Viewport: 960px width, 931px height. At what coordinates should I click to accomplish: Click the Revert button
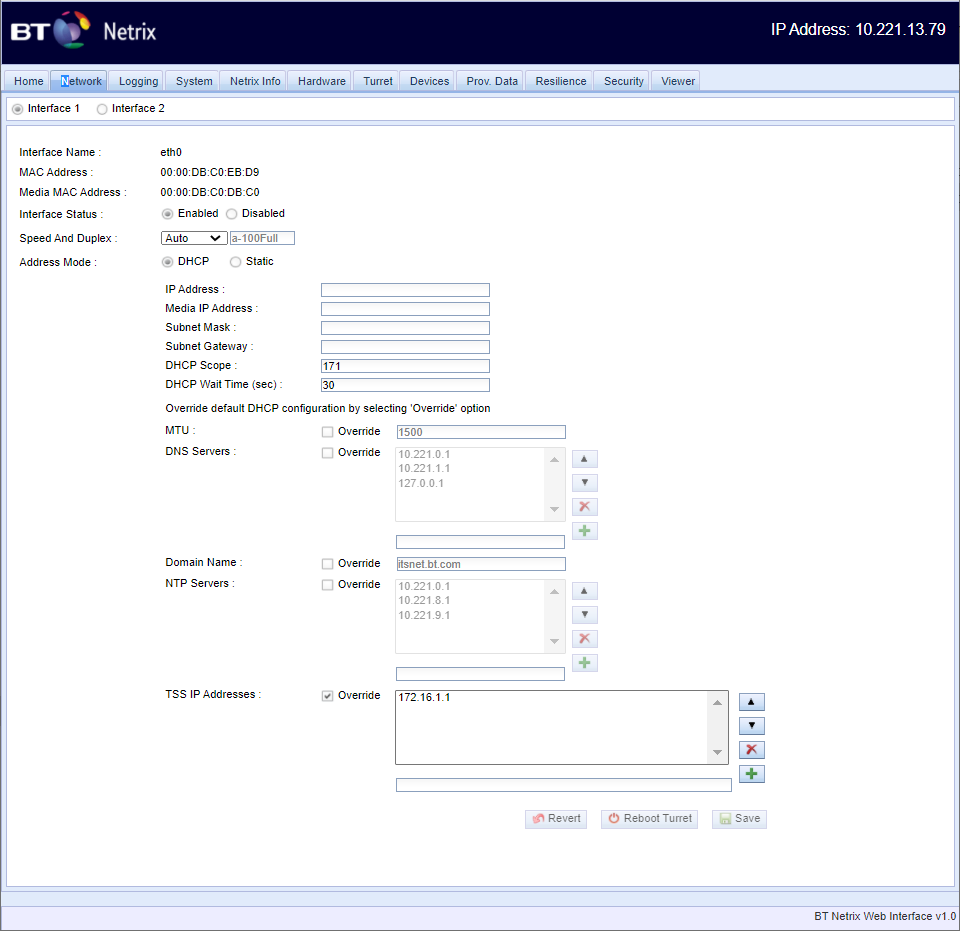click(x=556, y=819)
